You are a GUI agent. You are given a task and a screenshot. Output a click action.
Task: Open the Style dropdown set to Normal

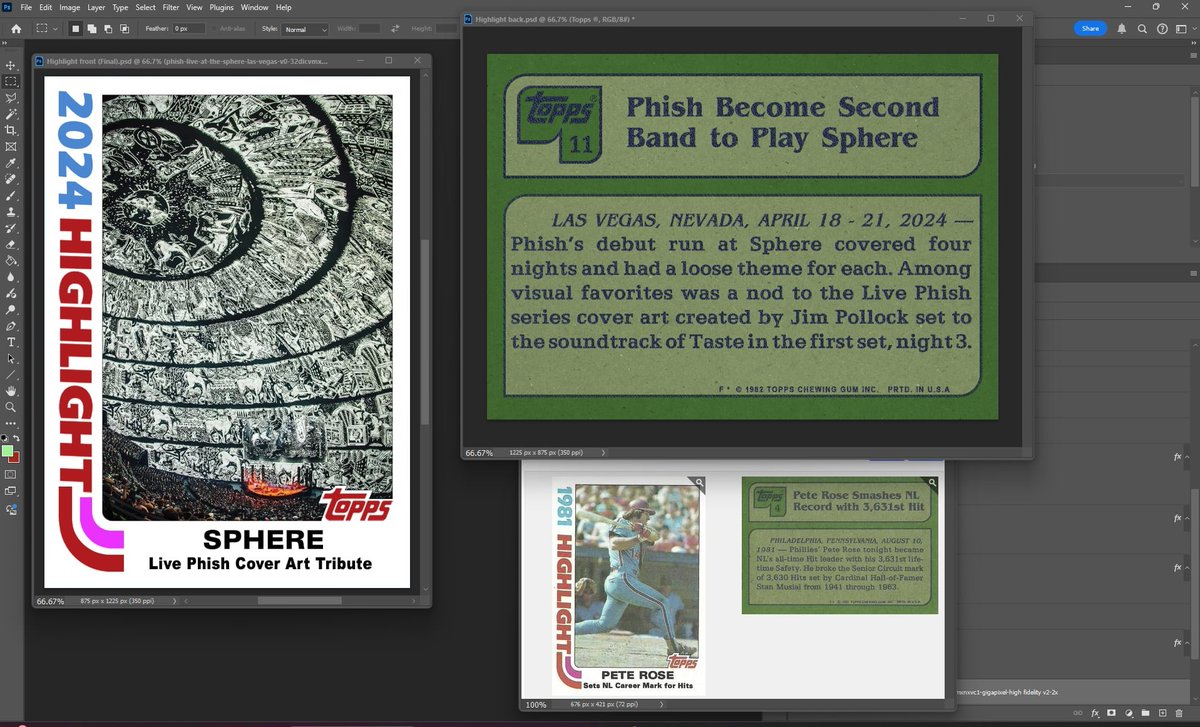tap(305, 30)
